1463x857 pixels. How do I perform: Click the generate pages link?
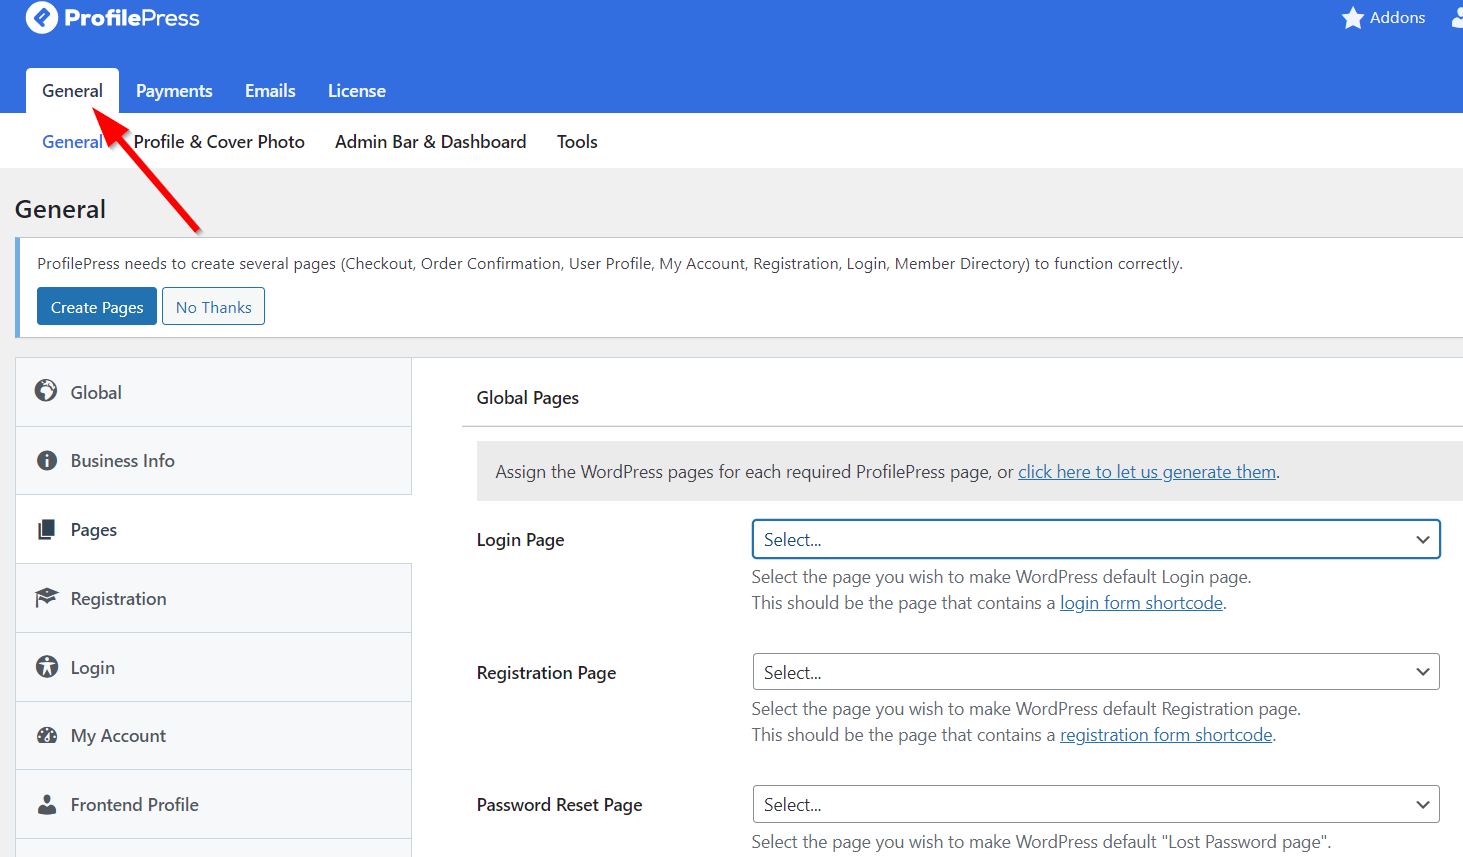[1147, 472]
